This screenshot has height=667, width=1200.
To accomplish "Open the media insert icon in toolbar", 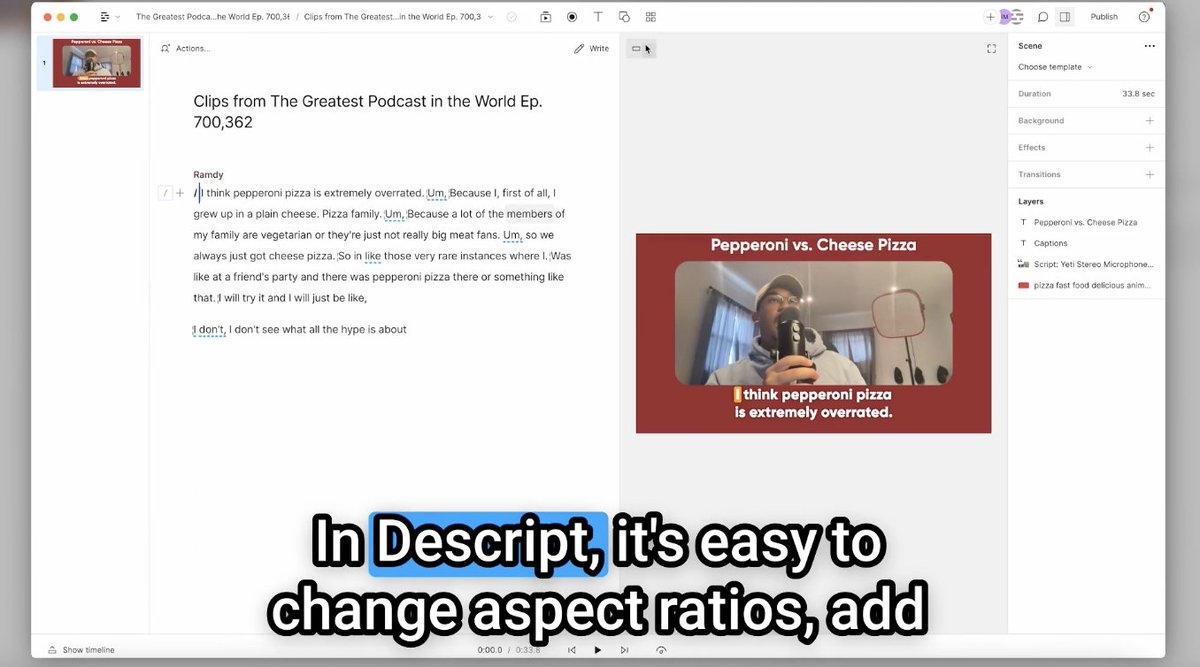I will pyautogui.click(x=546, y=17).
